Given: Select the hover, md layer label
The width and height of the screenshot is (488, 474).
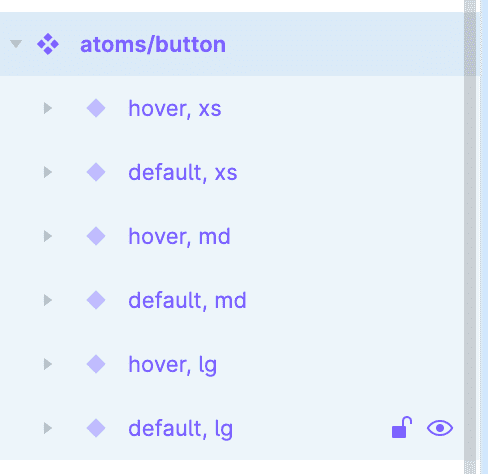Looking at the screenshot, I should (179, 237).
